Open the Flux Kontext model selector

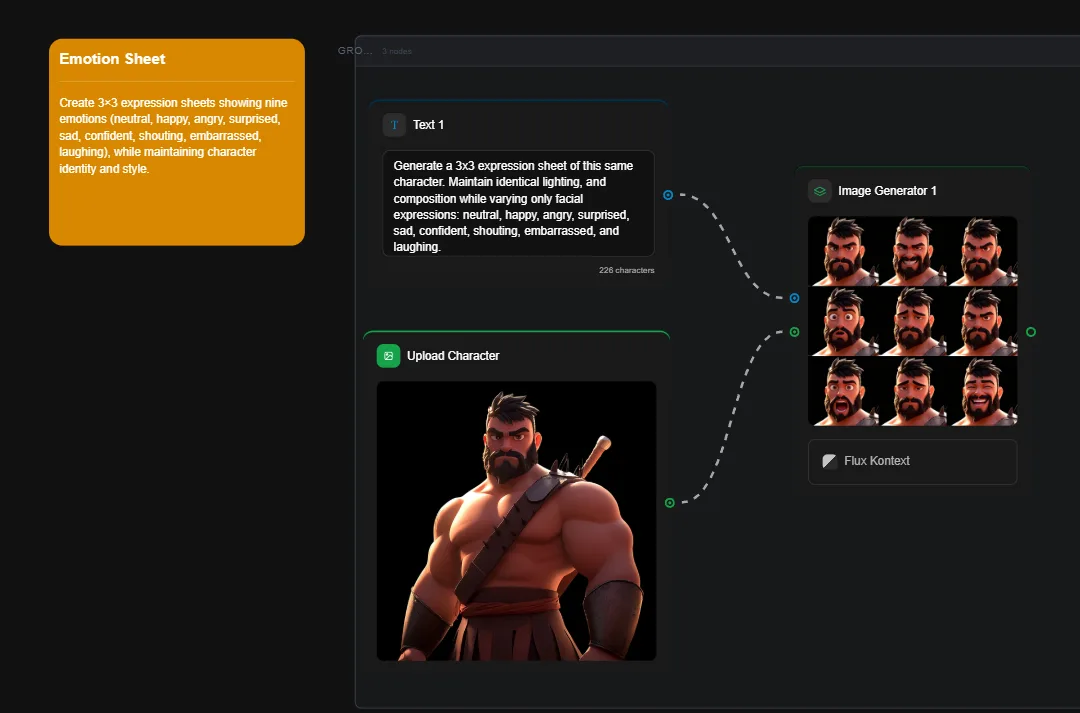(x=912, y=462)
